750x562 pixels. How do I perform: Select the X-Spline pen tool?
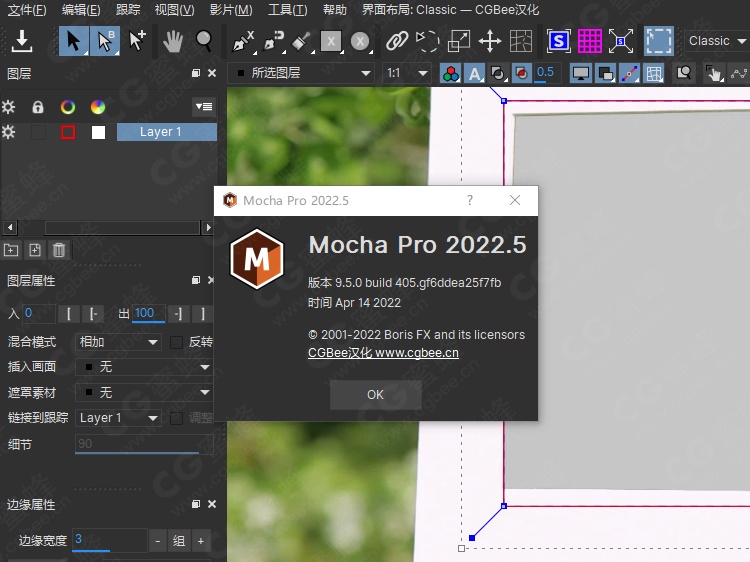pyautogui.click(x=243, y=42)
